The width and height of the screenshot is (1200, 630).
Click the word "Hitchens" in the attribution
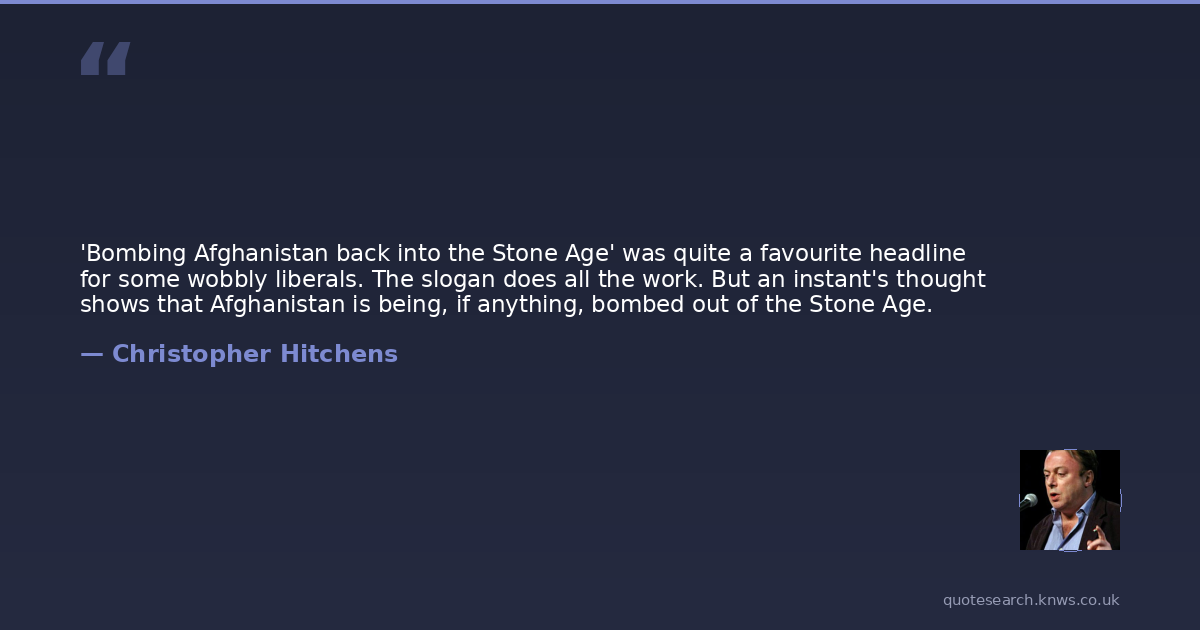(339, 354)
